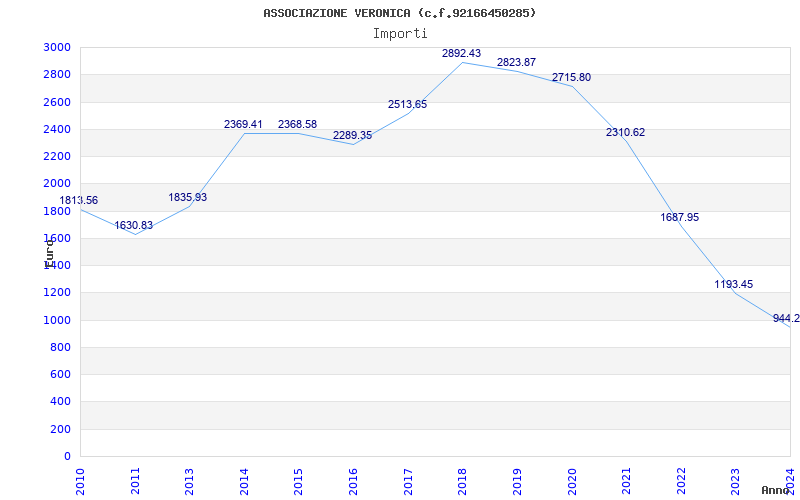Click y-axis value 2400

pyautogui.click(x=57, y=129)
